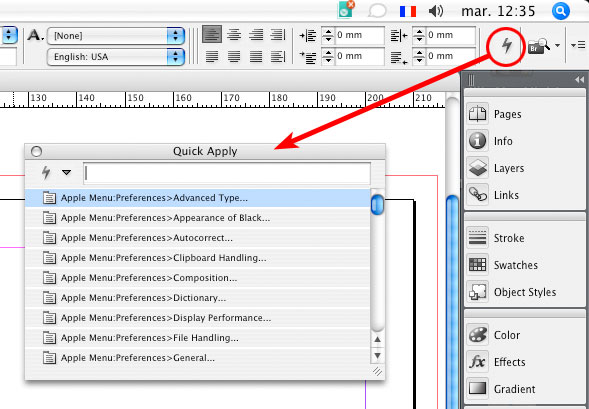Click the first line left indent field
The width and height of the screenshot is (589, 409).
(x=360, y=57)
